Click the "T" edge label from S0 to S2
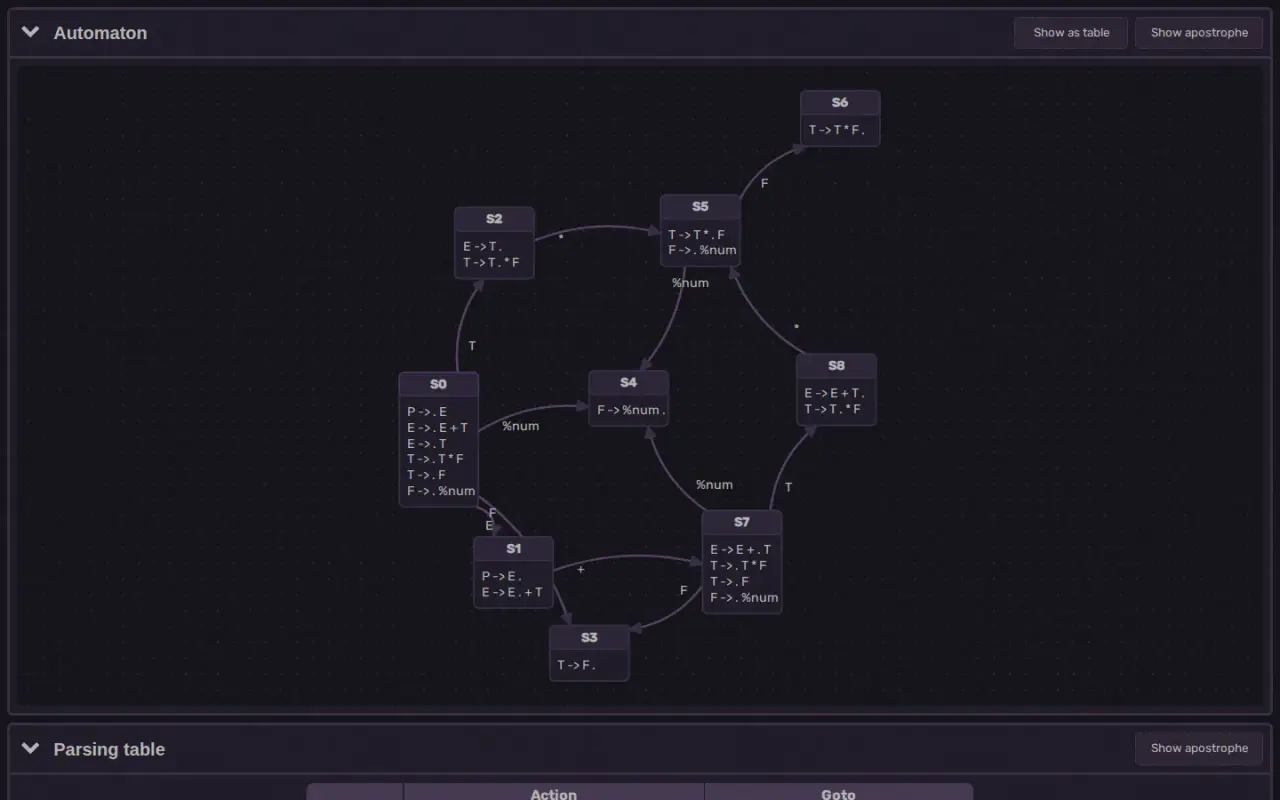The width and height of the screenshot is (1280, 800). pyautogui.click(x=472, y=346)
